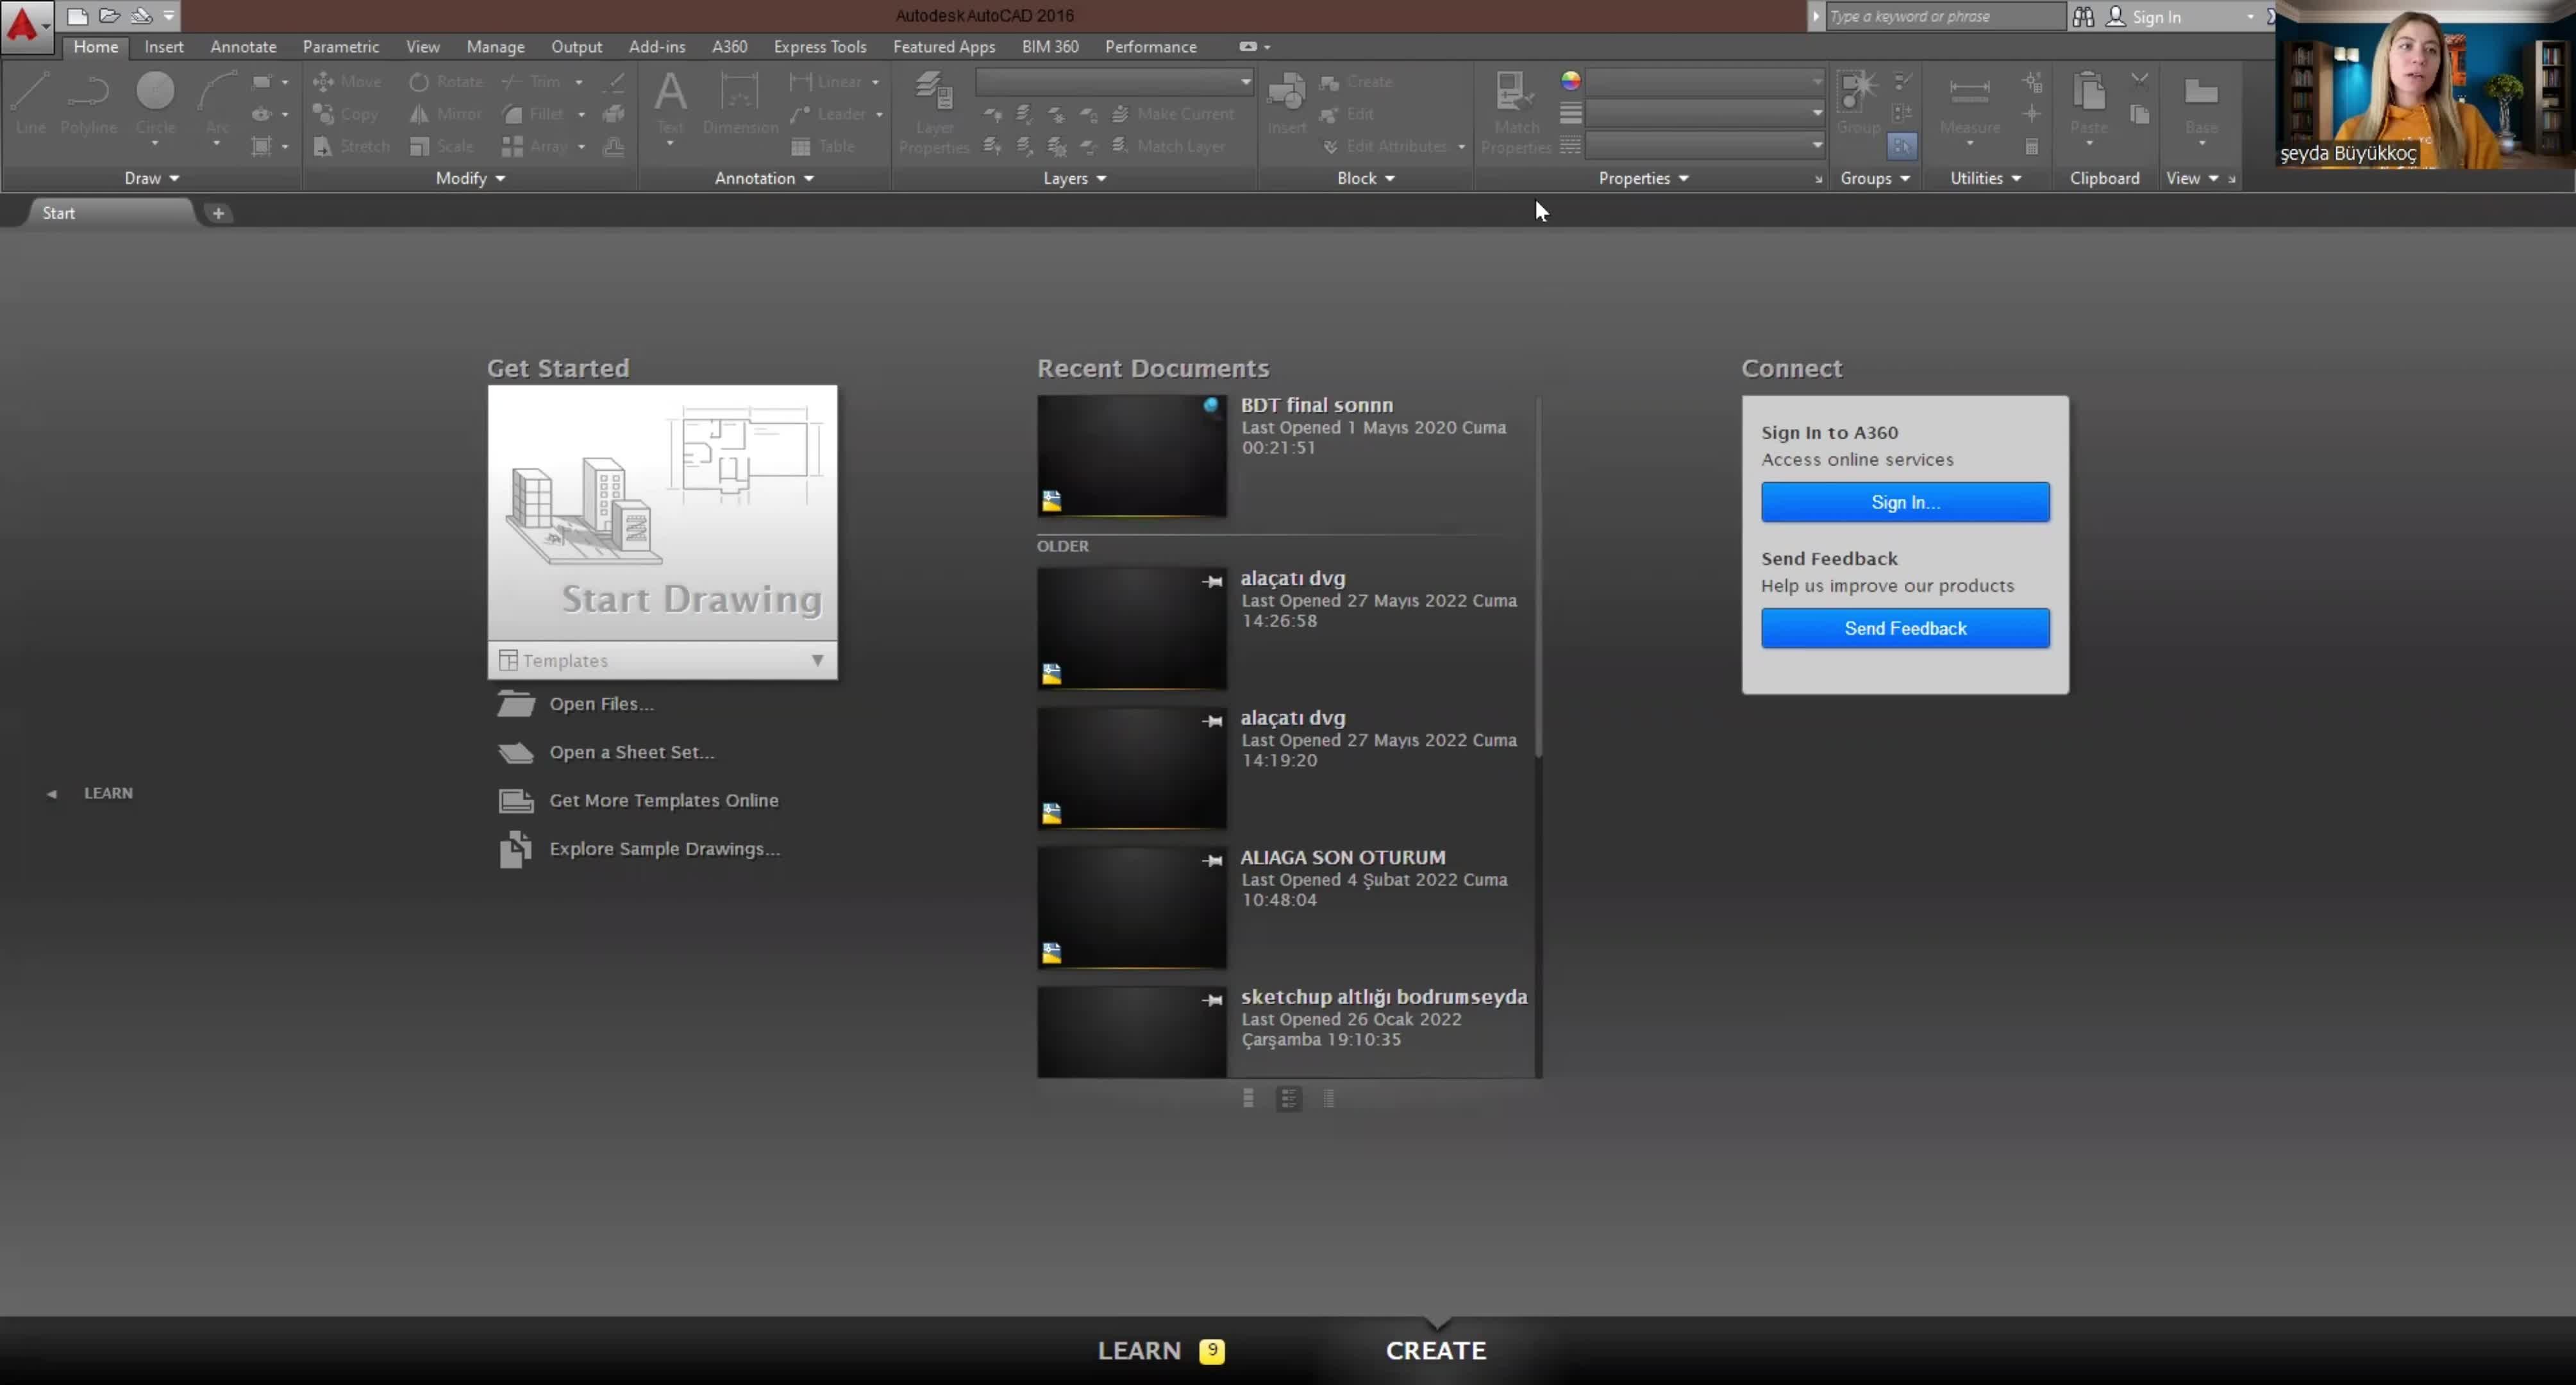The image size is (2576, 1385).
Task: Expand the Properties panel flyout
Action: [1643, 178]
